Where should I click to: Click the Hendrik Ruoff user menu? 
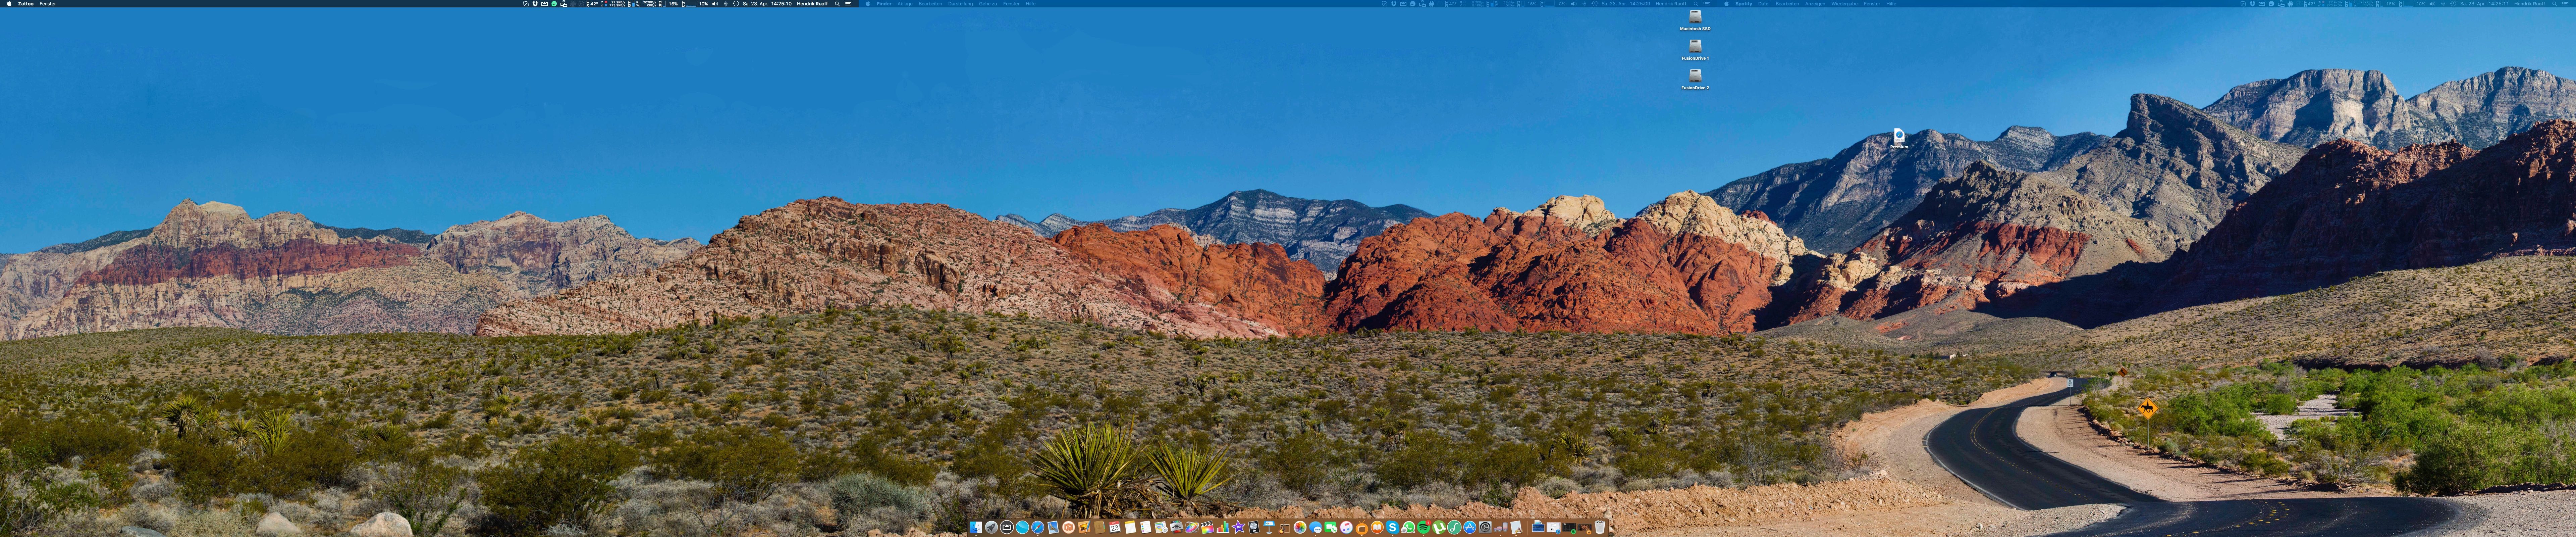pos(812,4)
